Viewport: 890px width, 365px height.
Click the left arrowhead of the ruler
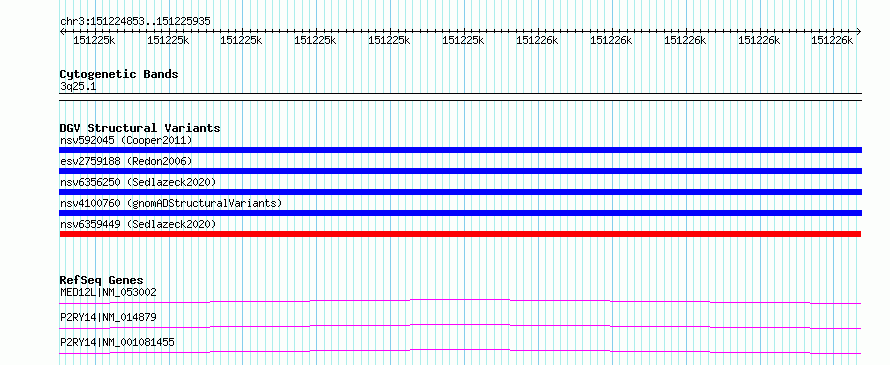click(x=62, y=31)
